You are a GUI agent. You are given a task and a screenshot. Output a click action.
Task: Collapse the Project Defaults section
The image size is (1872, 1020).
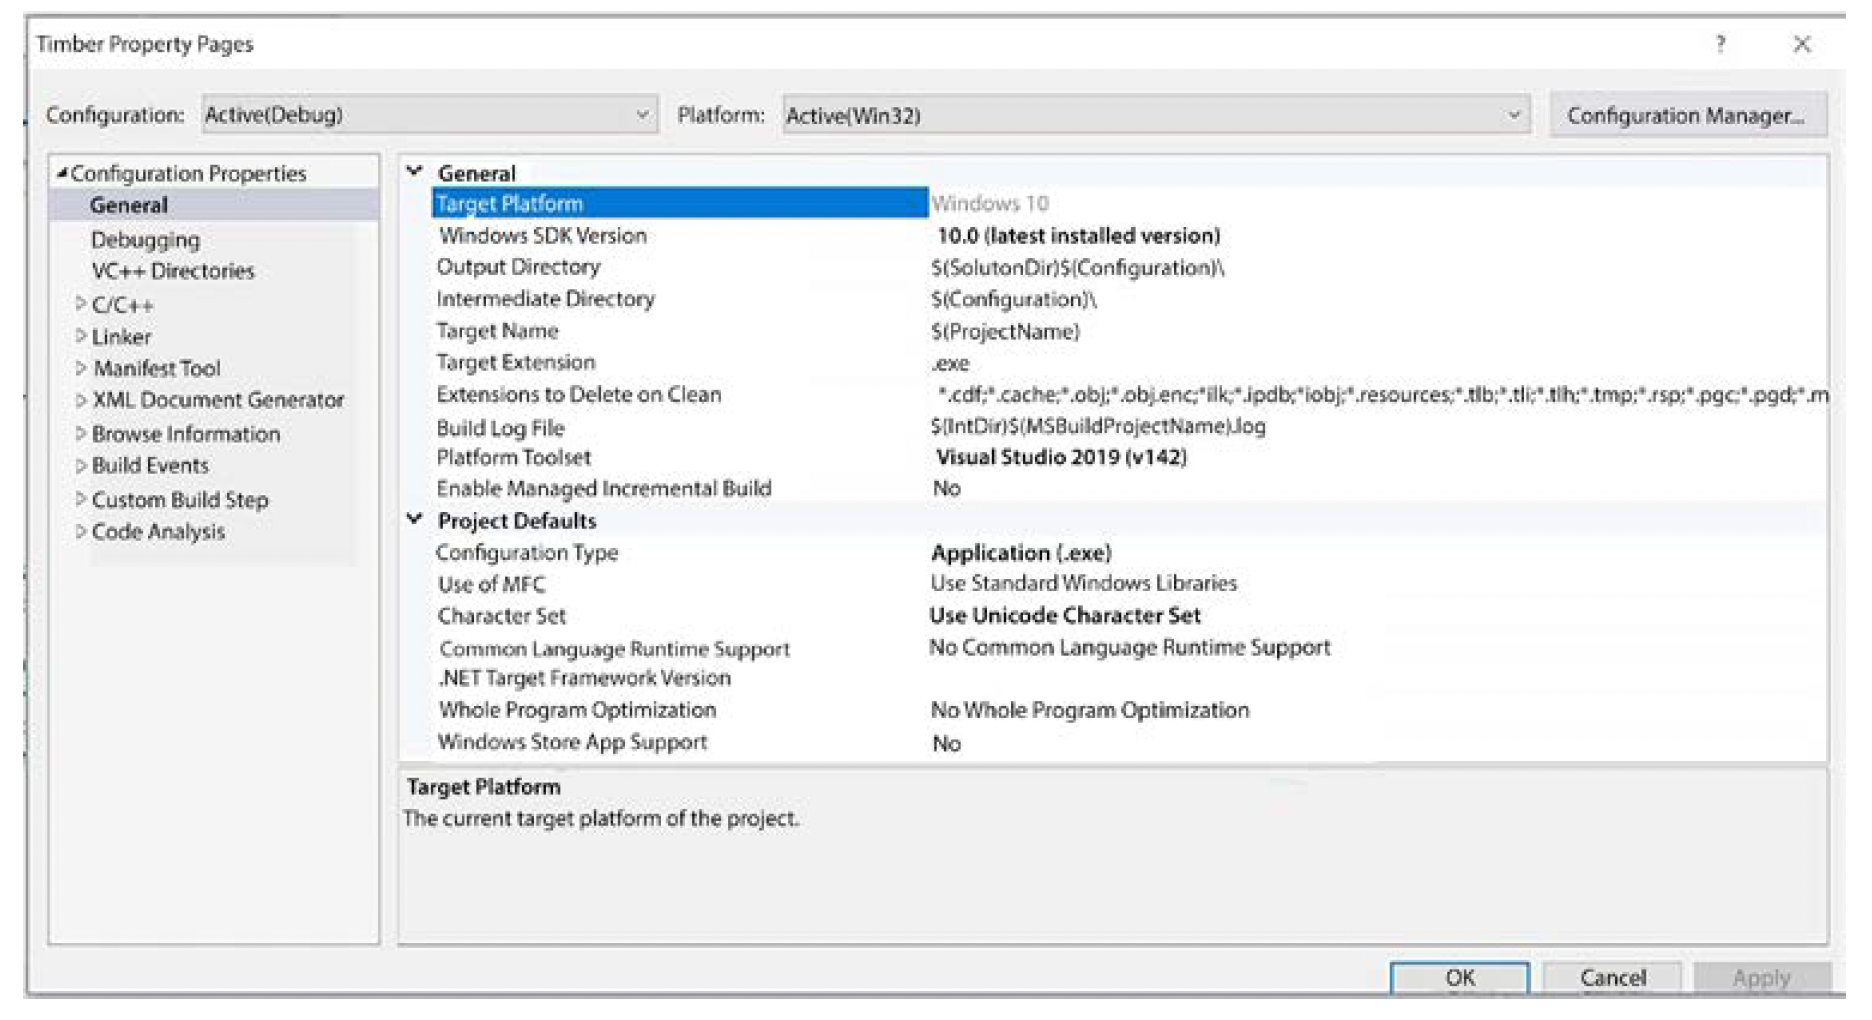point(415,519)
